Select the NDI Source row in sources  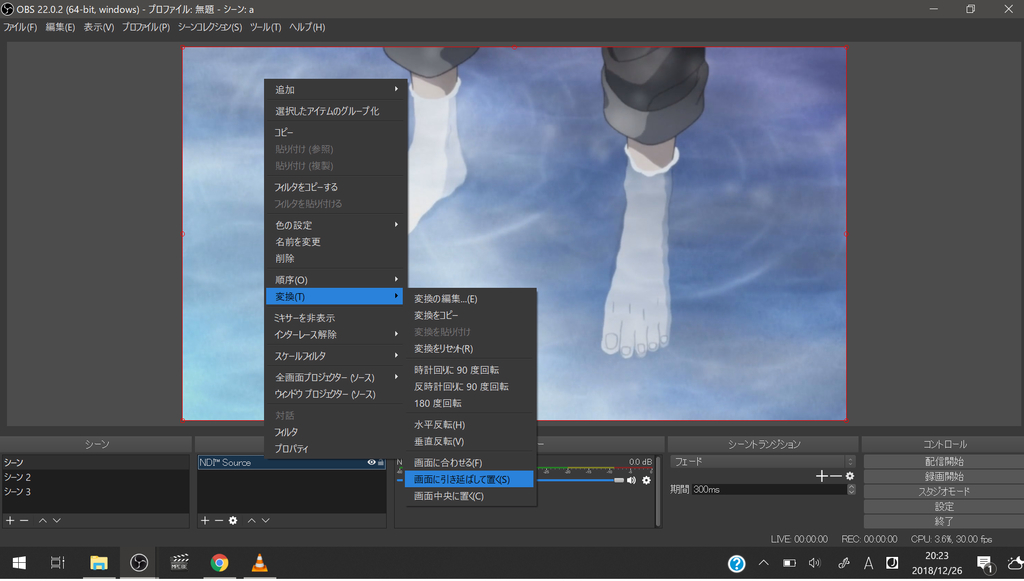pyautogui.click(x=291, y=462)
